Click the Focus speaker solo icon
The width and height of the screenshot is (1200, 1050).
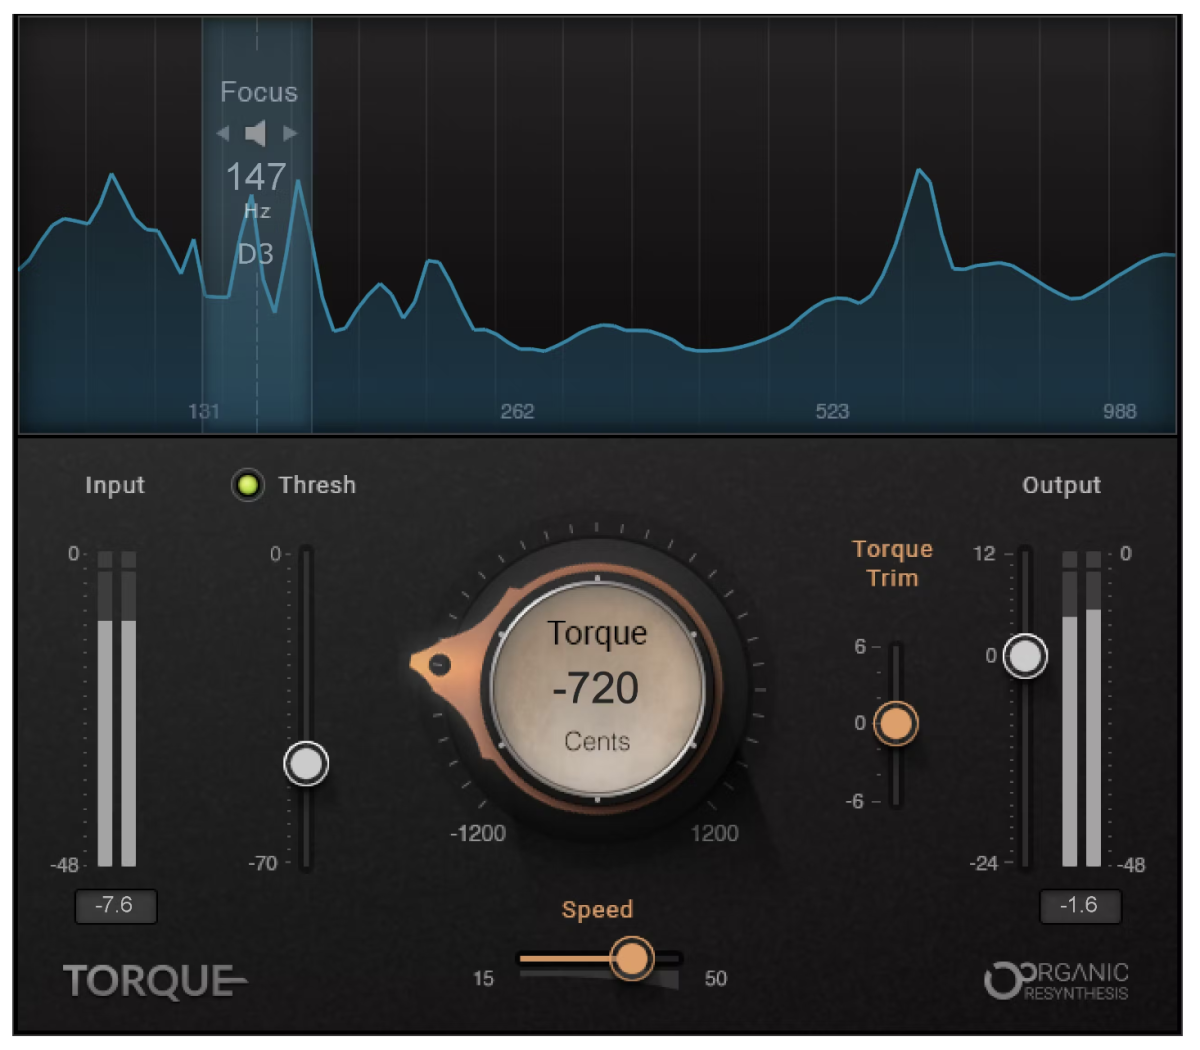pyautogui.click(x=256, y=133)
